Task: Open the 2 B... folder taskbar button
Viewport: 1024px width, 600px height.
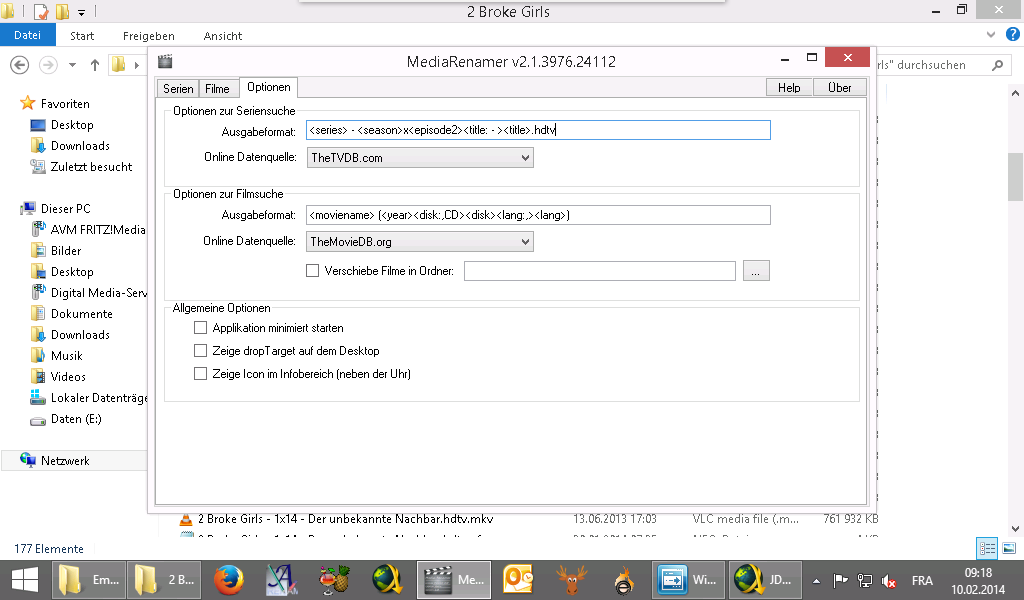Action: pos(163,580)
